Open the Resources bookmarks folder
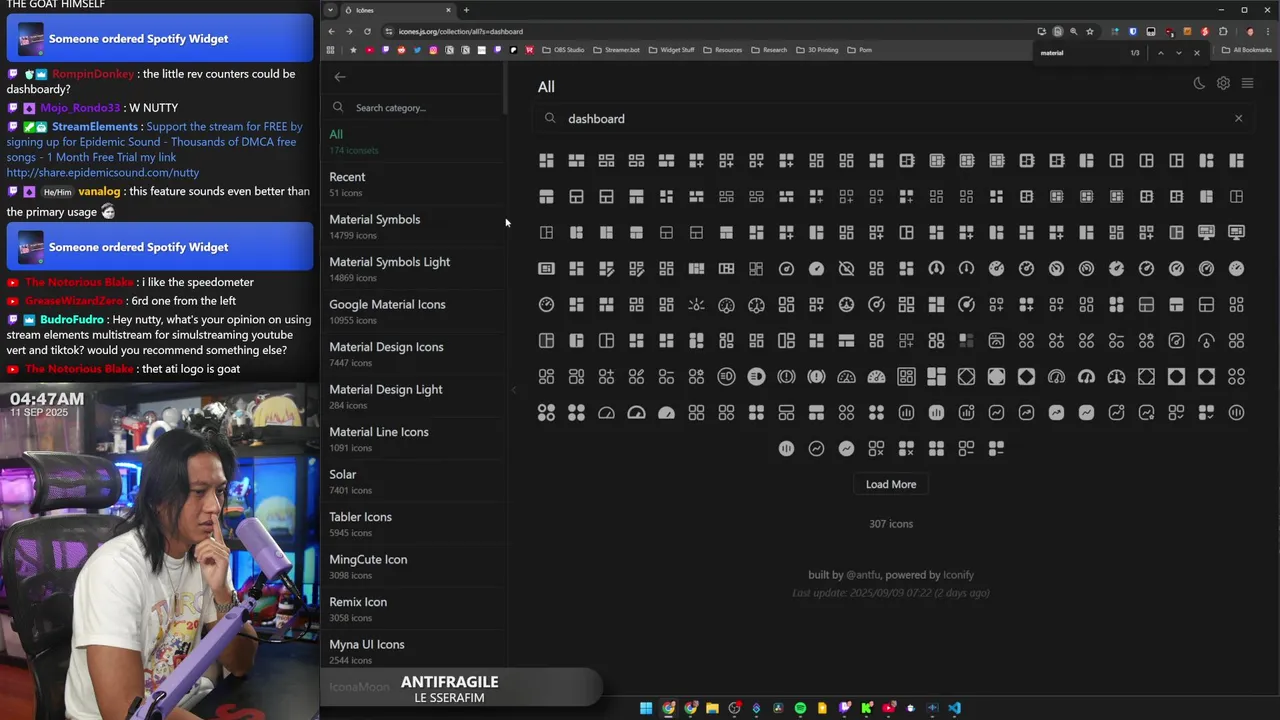The height and width of the screenshot is (720, 1280). pyautogui.click(x=722, y=50)
